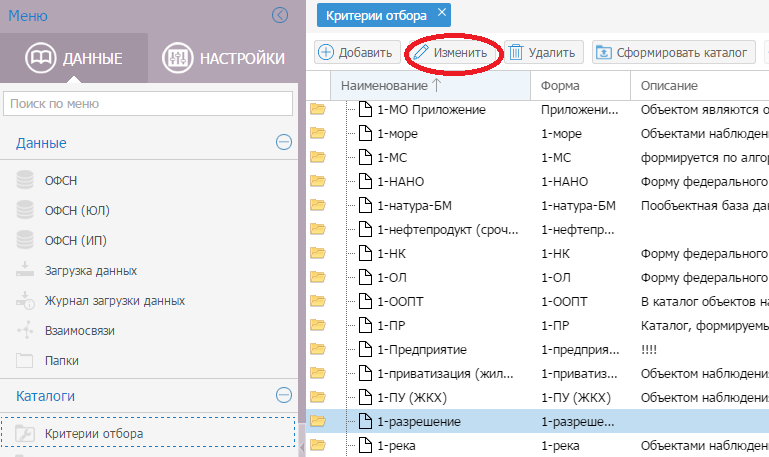Viewport: 769px width, 457px height.
Task: Select the 1-МС row
Action: [x=538, y=157]
